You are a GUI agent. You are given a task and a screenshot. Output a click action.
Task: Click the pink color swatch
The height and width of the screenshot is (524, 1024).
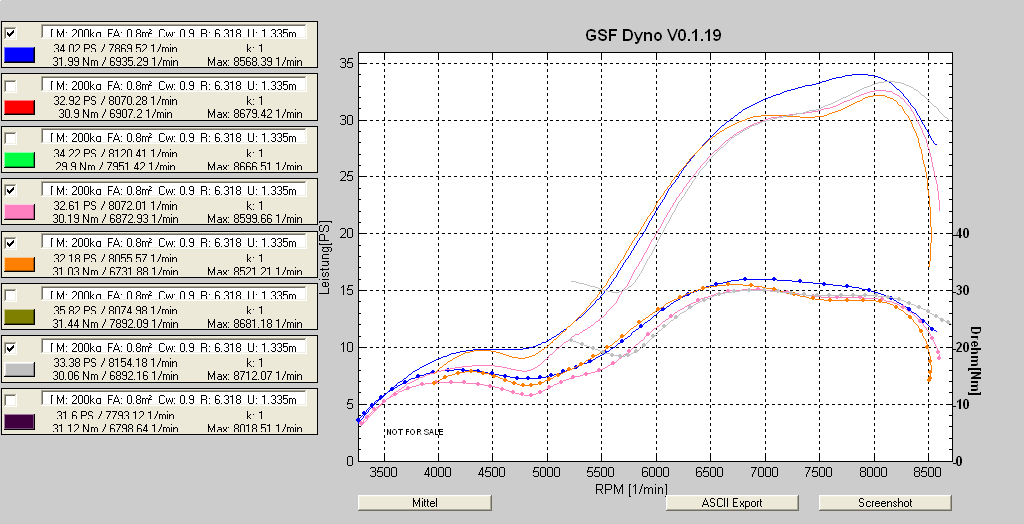(20, 212)
